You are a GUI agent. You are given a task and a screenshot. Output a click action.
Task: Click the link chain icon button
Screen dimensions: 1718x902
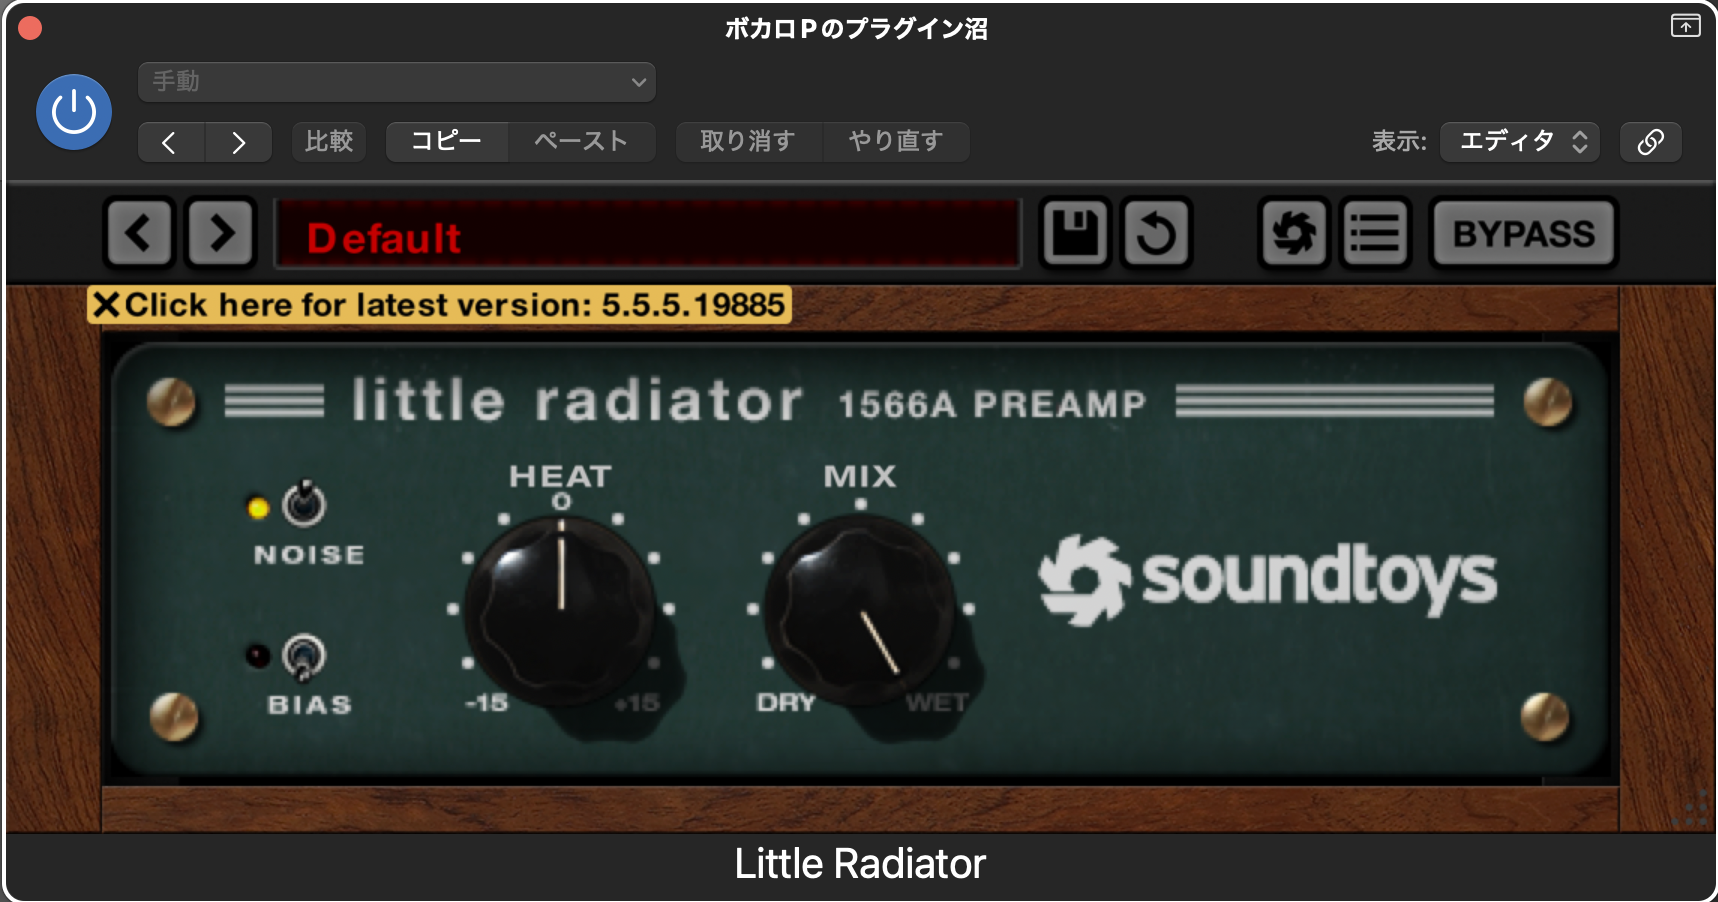pyautogui.click(x=1651, y=142)
